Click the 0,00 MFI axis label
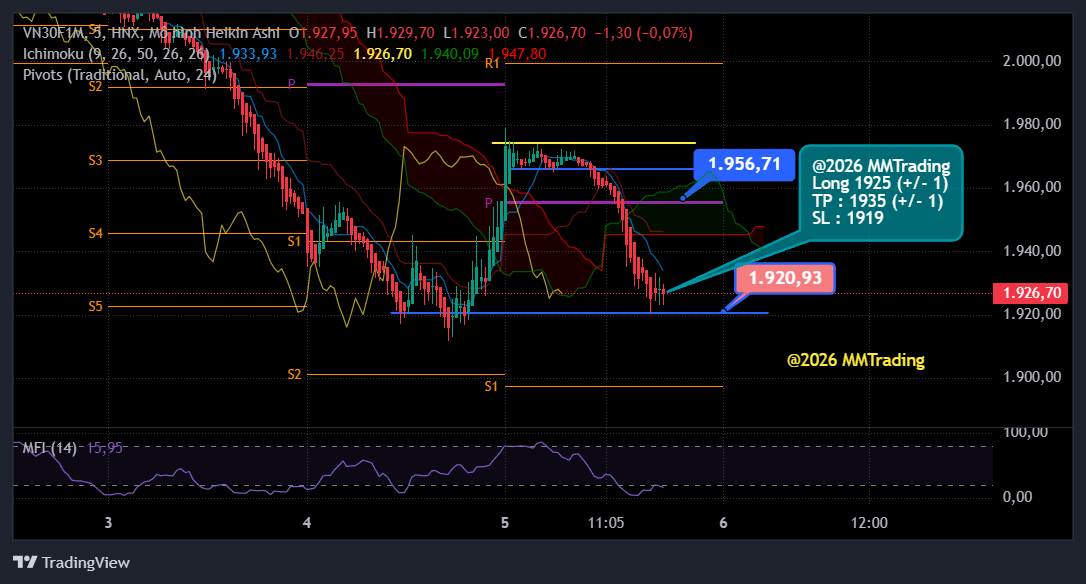Image resolution: width=1086 pixels, height=584 pixels. 1017,497
